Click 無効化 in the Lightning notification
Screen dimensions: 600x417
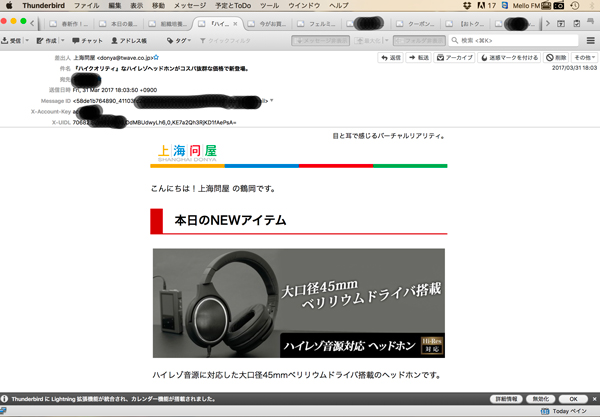click(x=540, y=398)
